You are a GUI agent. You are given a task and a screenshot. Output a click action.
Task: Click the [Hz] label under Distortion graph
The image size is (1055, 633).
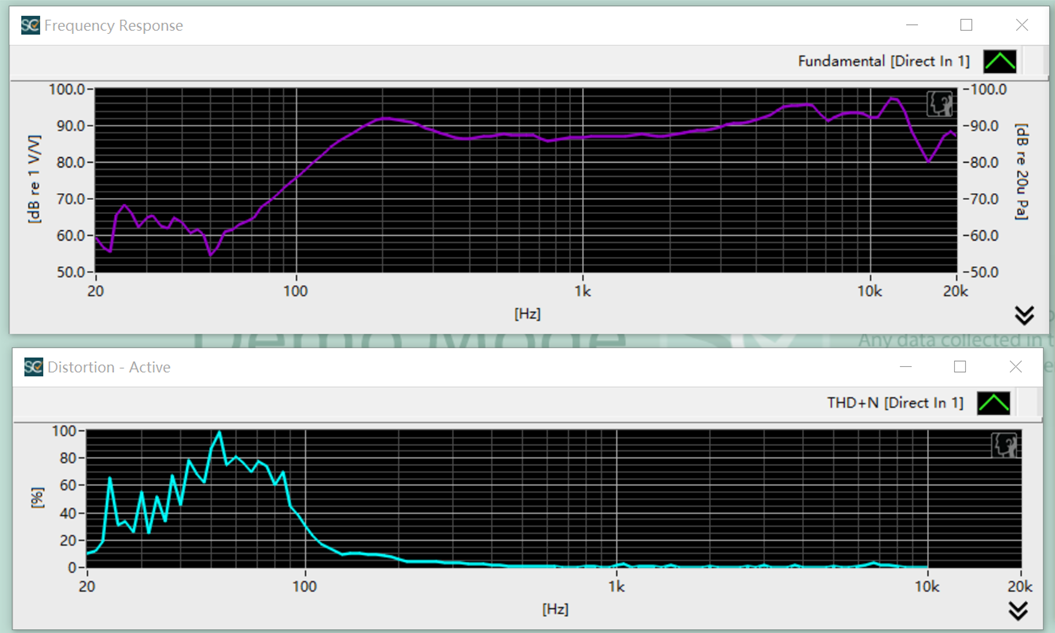(x=555, y=609)
